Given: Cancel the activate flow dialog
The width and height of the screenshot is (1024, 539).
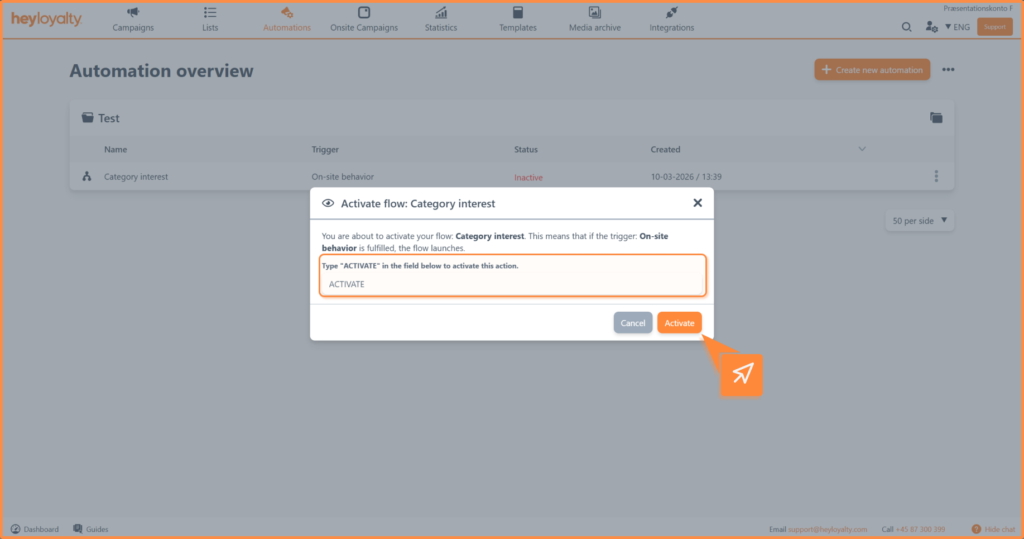Looking at the screenshot, I should tap(632, 323).
